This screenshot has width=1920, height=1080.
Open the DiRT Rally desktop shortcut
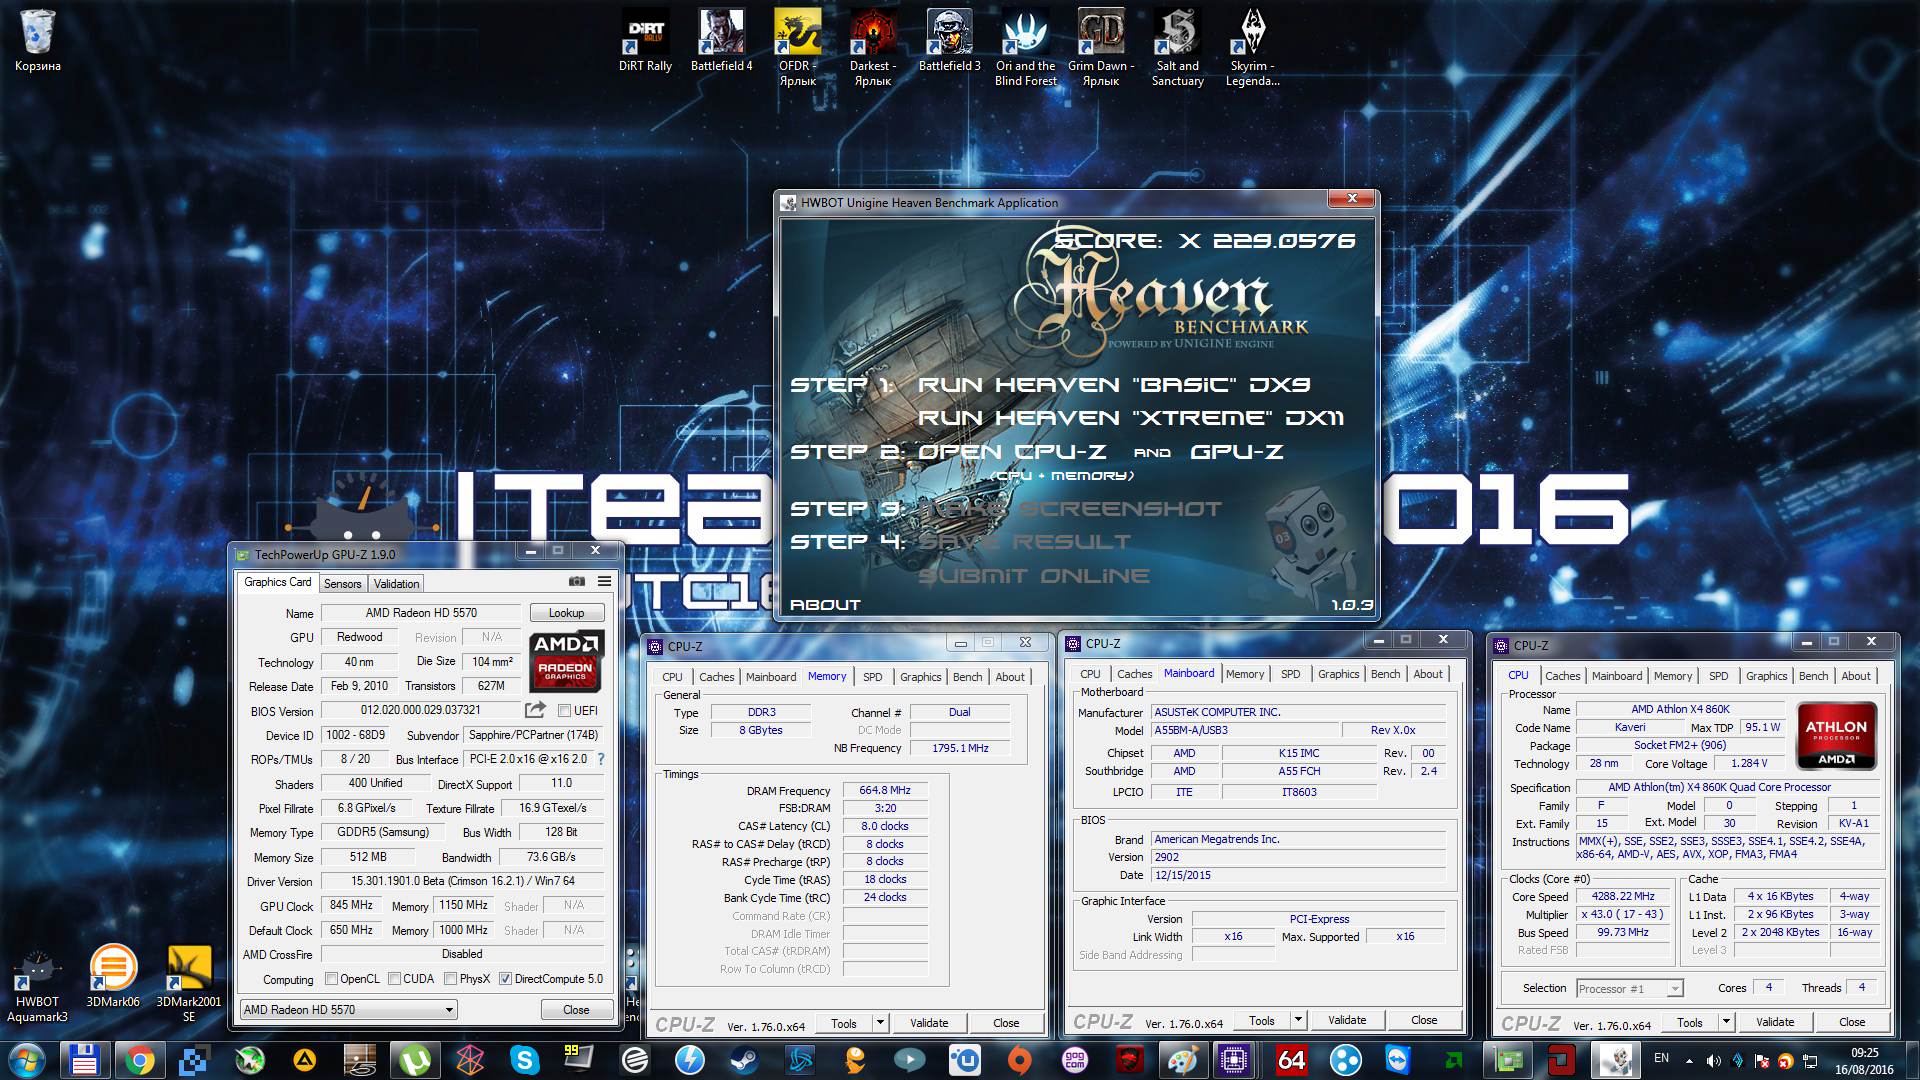pos(645,41)
